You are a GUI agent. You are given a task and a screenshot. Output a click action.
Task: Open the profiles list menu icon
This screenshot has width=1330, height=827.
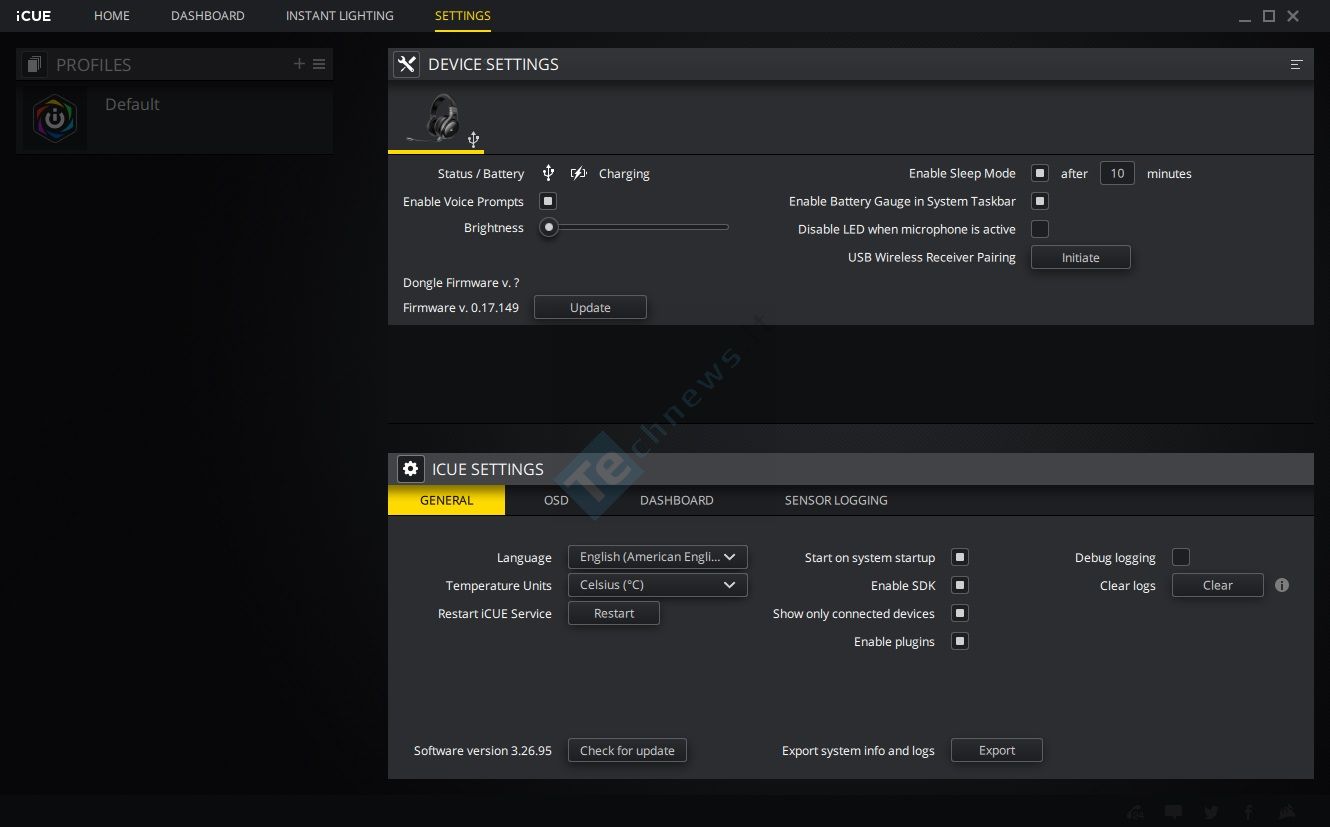point(319,64)
